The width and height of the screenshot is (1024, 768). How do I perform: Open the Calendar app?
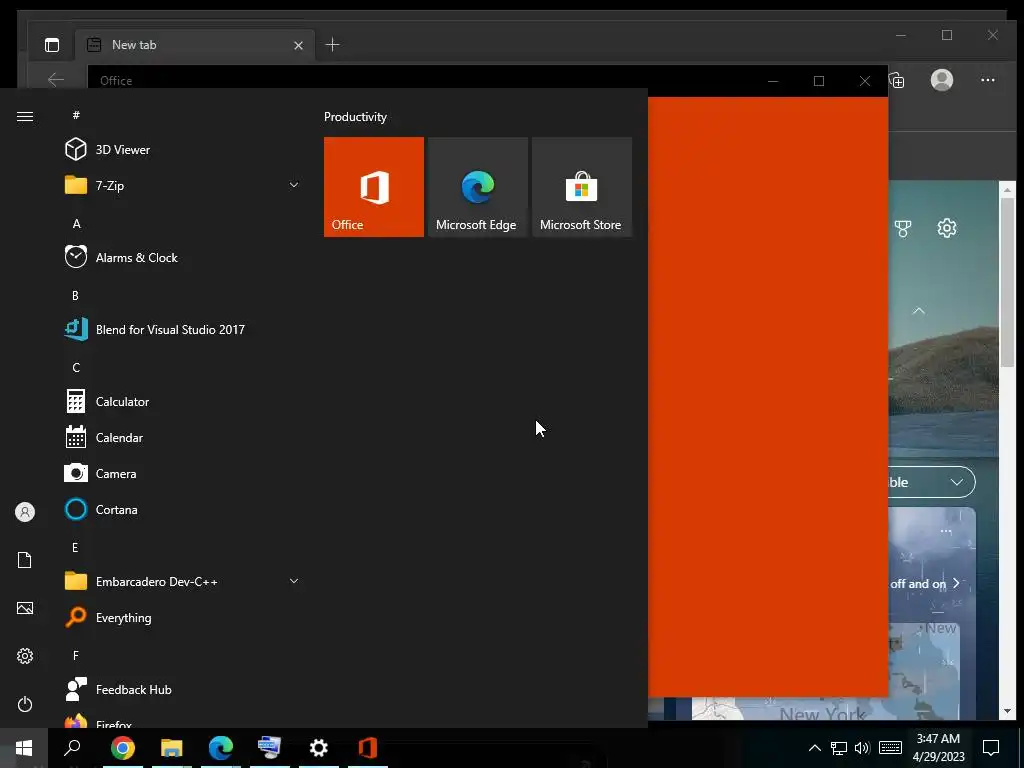coord(183,438)
